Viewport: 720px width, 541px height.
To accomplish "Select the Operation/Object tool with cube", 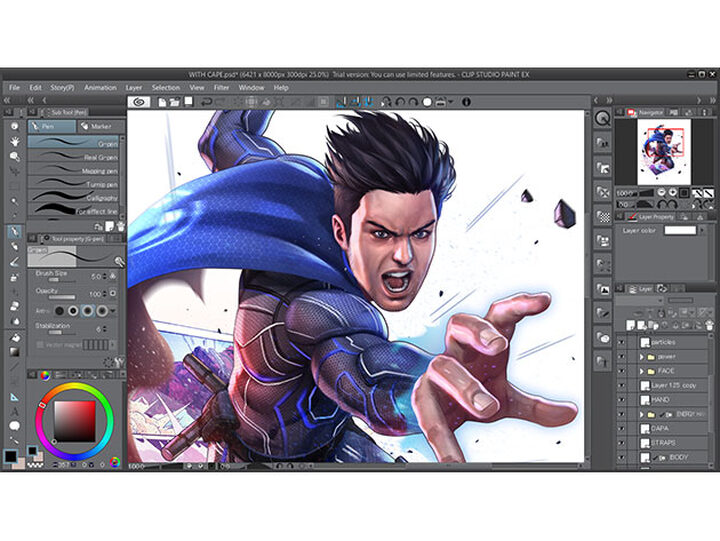I will pyautogui.click(x=15, y=157).
